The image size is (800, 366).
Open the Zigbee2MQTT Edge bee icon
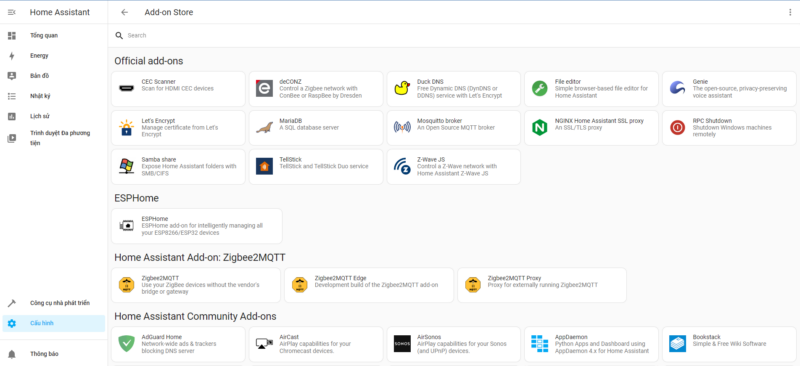coord(299,284)
